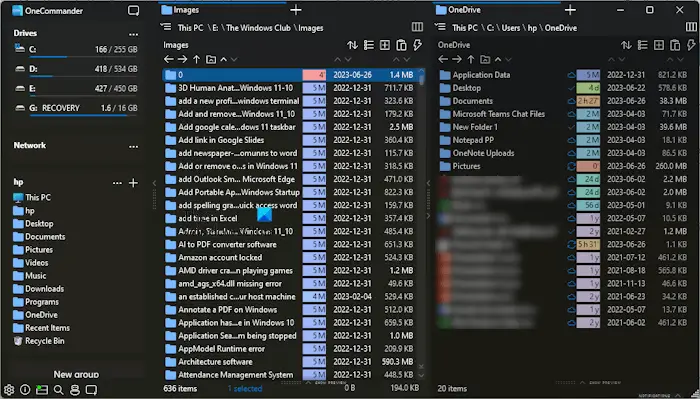This screenshot has width=700, height=399.
Task: Open the path menu icon in OneDrive pane
Action: [x=440, y=27]
